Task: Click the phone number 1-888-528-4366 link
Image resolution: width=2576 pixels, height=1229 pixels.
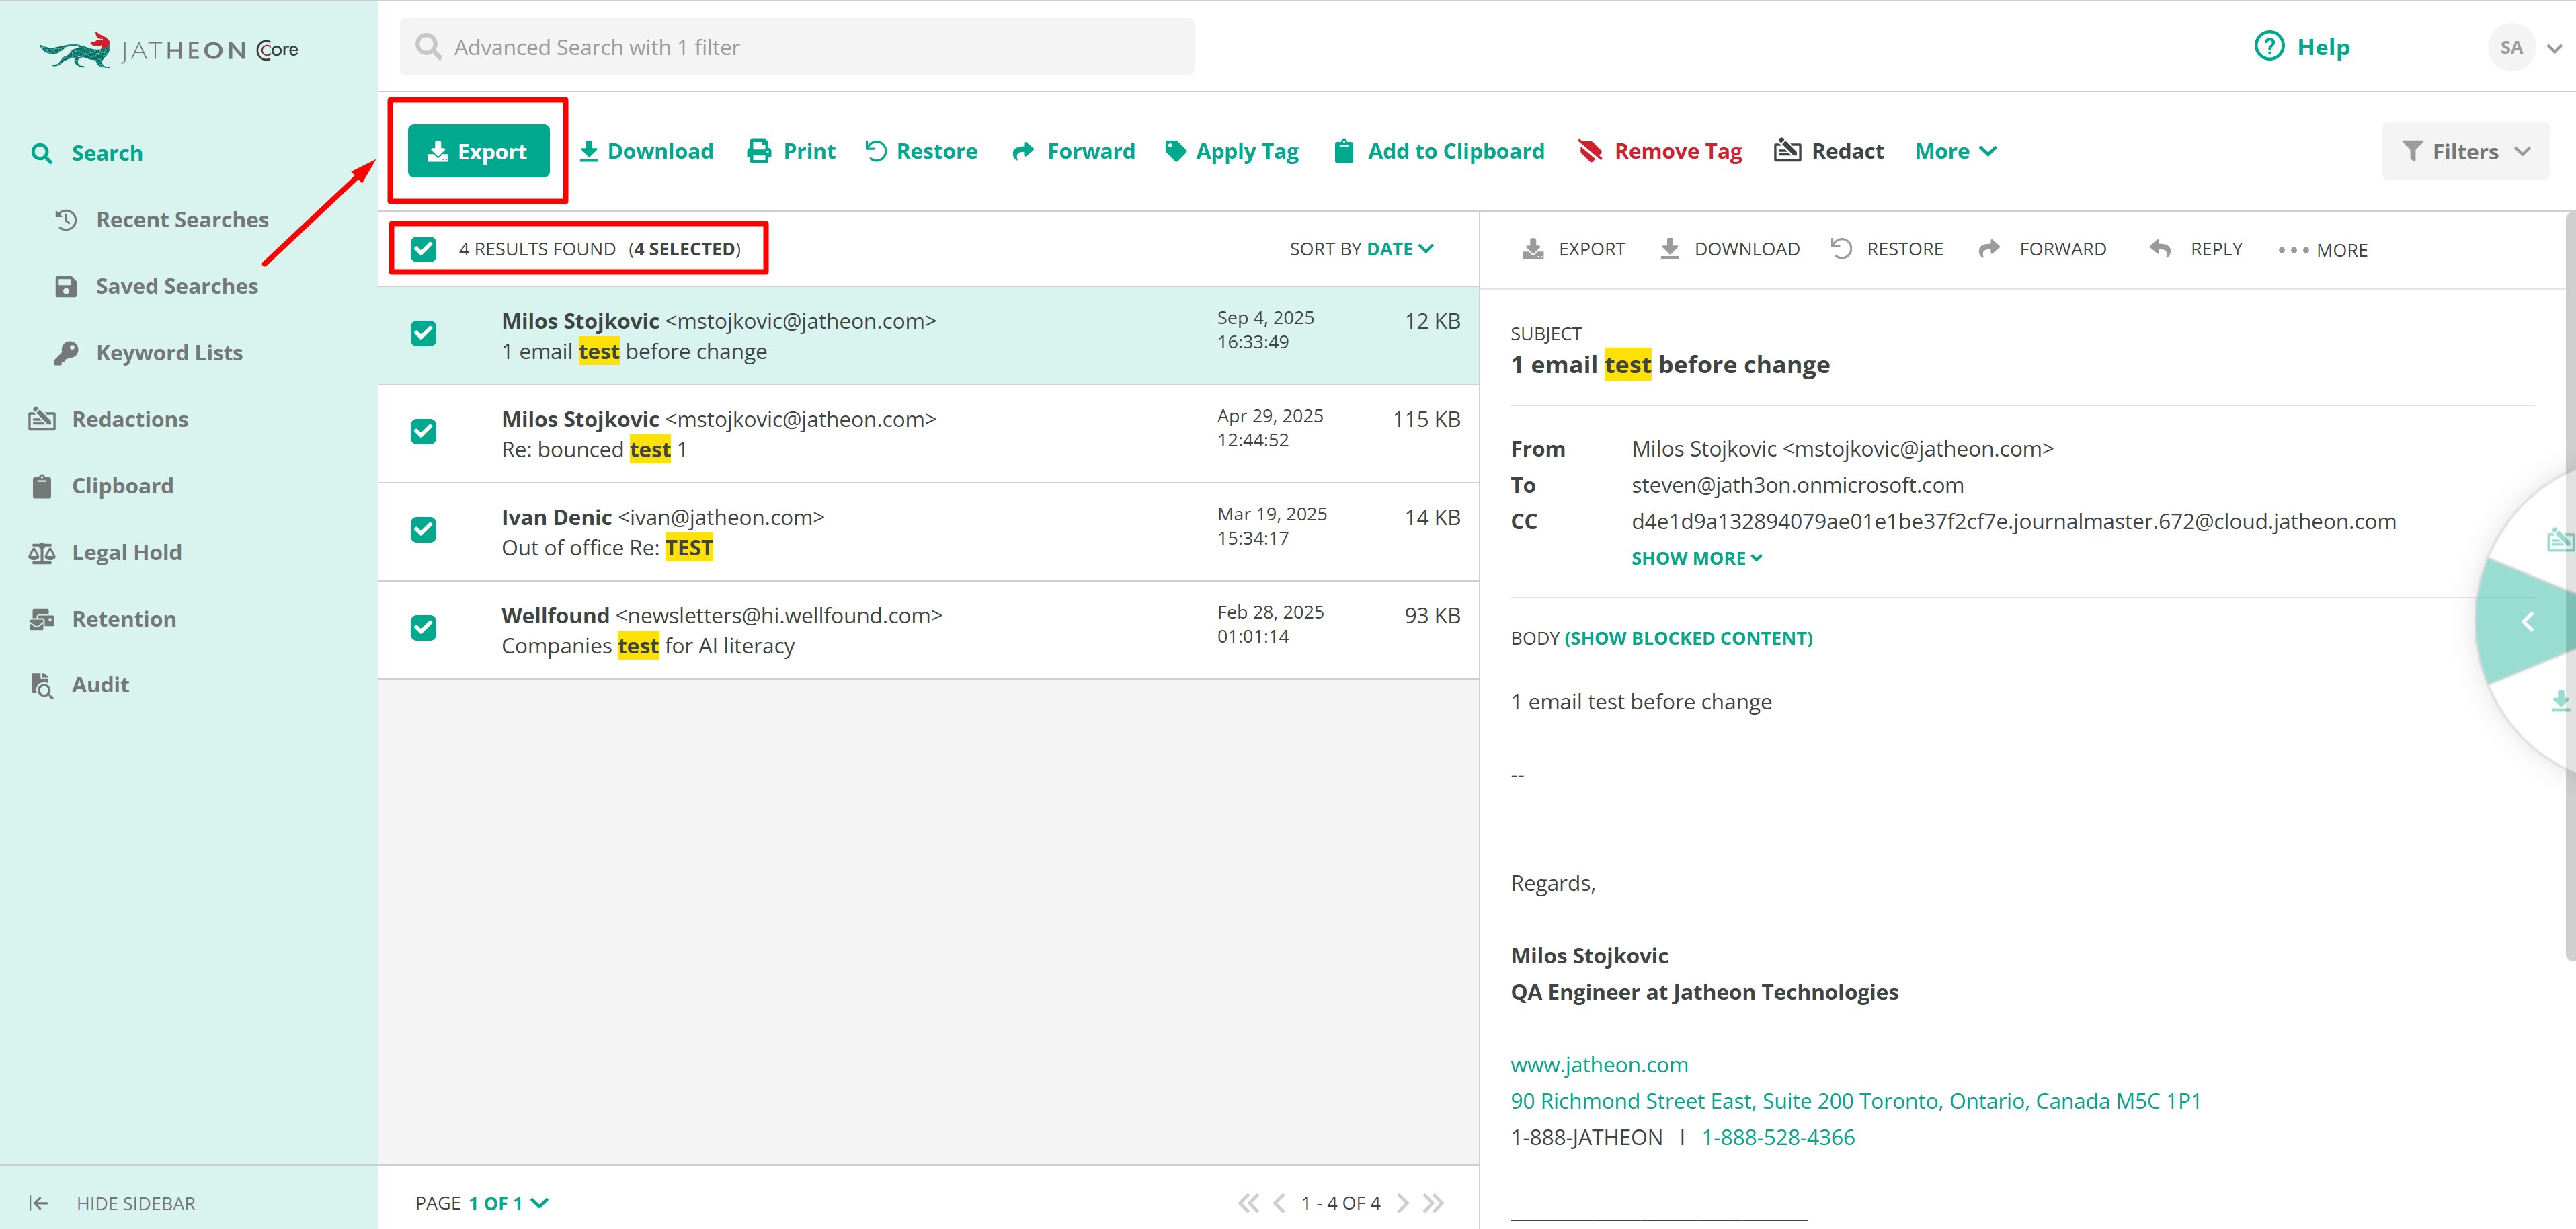Action: (x=1778, y=1137)
